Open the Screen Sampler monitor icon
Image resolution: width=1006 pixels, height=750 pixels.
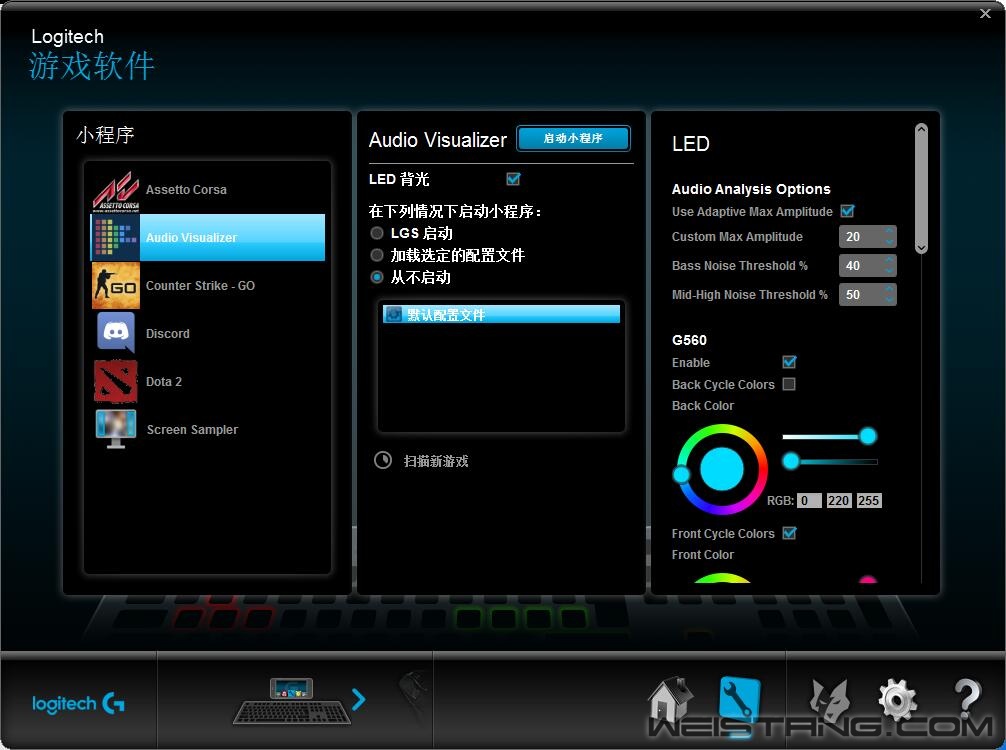(115, 429)
